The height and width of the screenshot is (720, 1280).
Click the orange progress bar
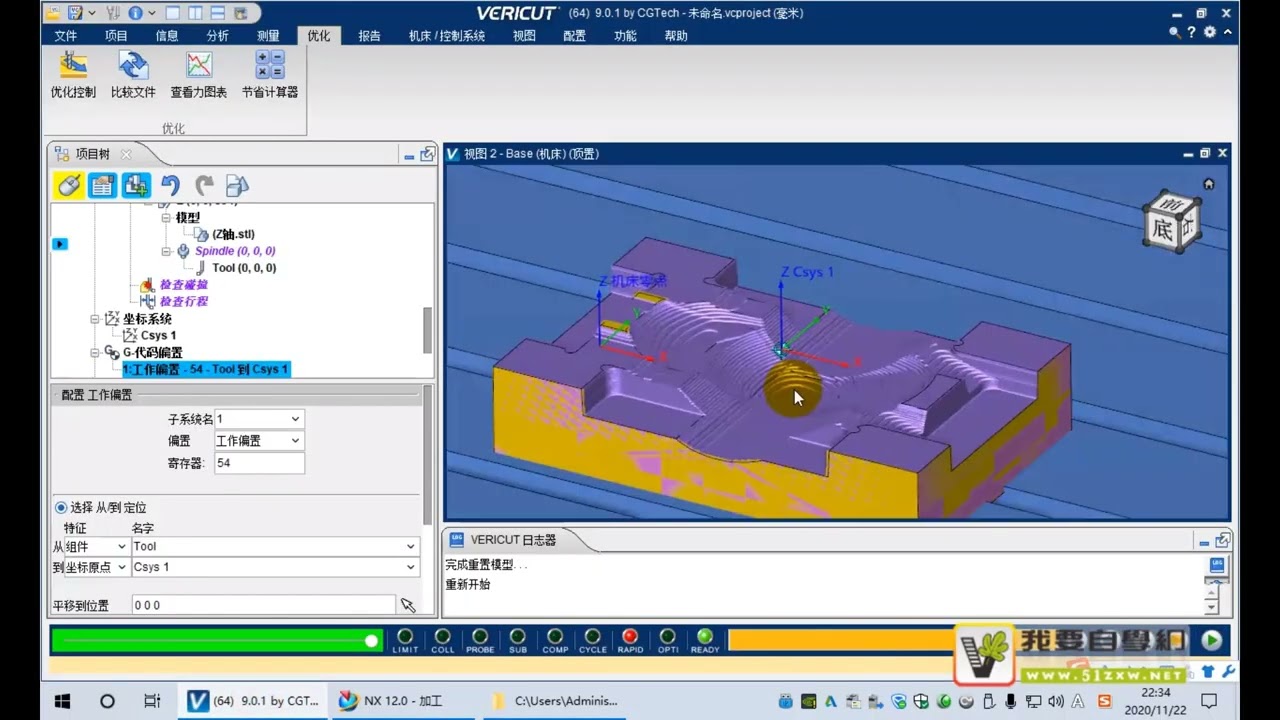[840, 640]
